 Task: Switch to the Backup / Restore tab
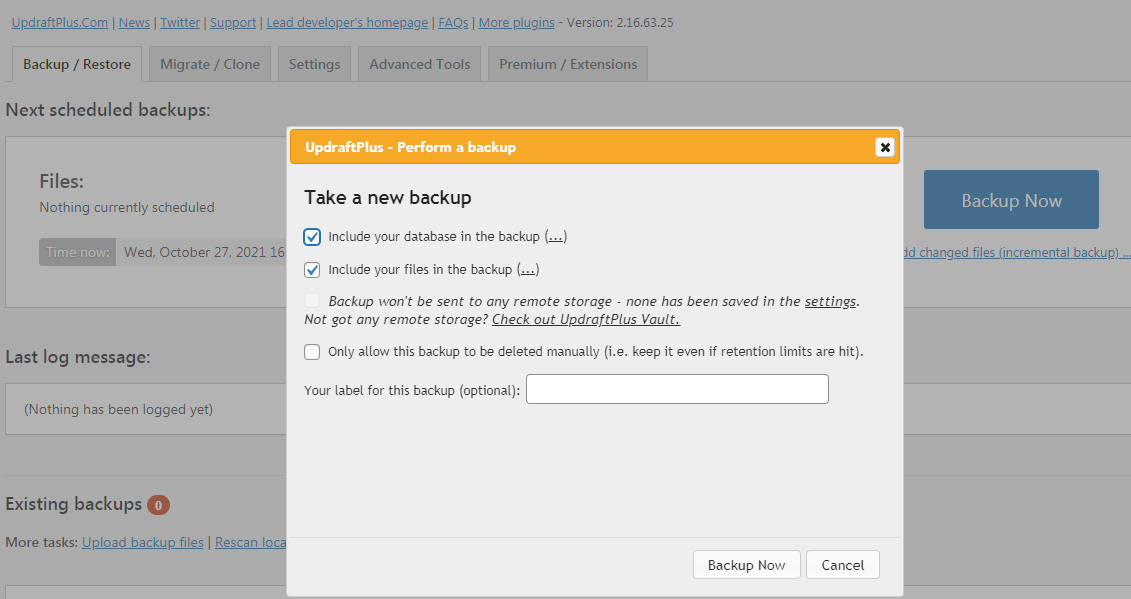(77, 64)
